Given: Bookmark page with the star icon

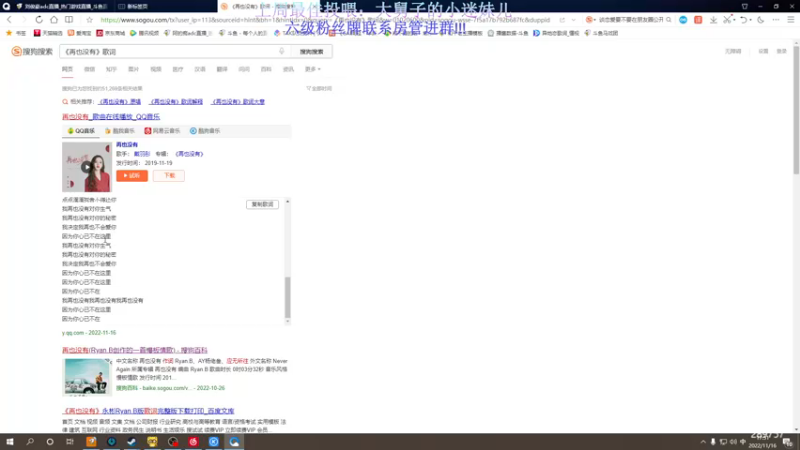Looking at the screenshot, I should (x=89, y=20).
